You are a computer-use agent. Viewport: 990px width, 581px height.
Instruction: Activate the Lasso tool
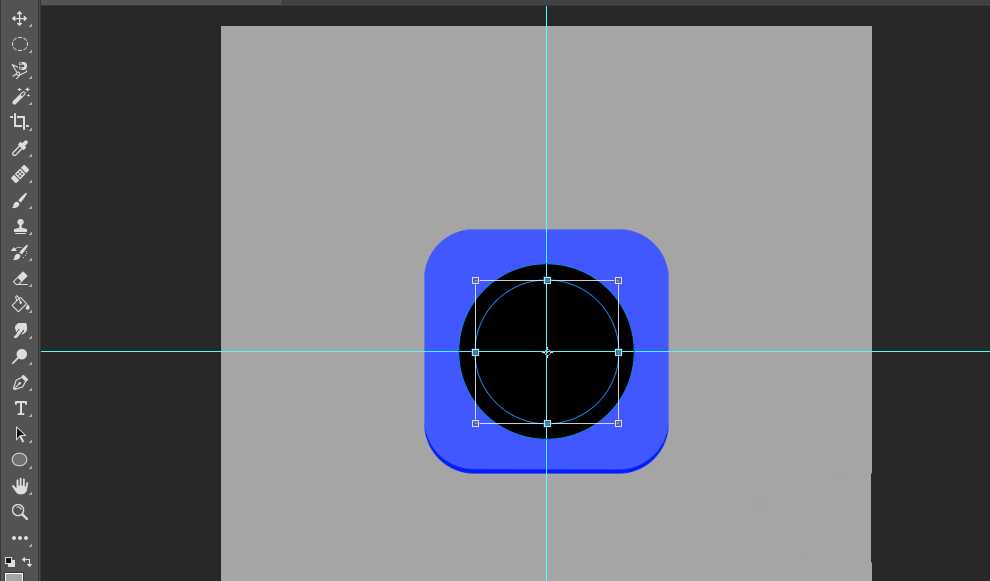pos(19,70)
